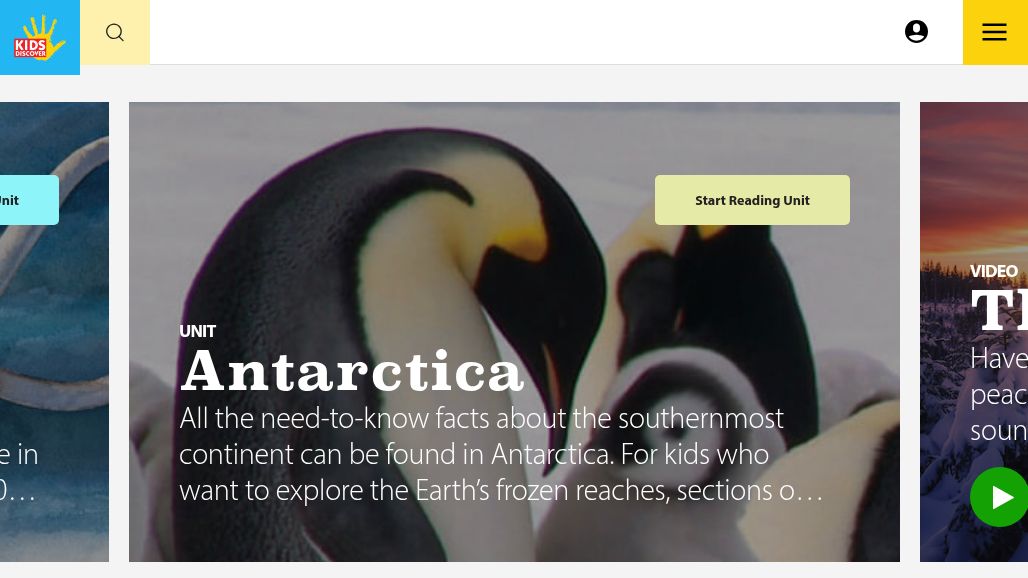This screenshot has height=578, width=1028.
Task: Click the video description text on right card
Action: click(x=999, y=395)
